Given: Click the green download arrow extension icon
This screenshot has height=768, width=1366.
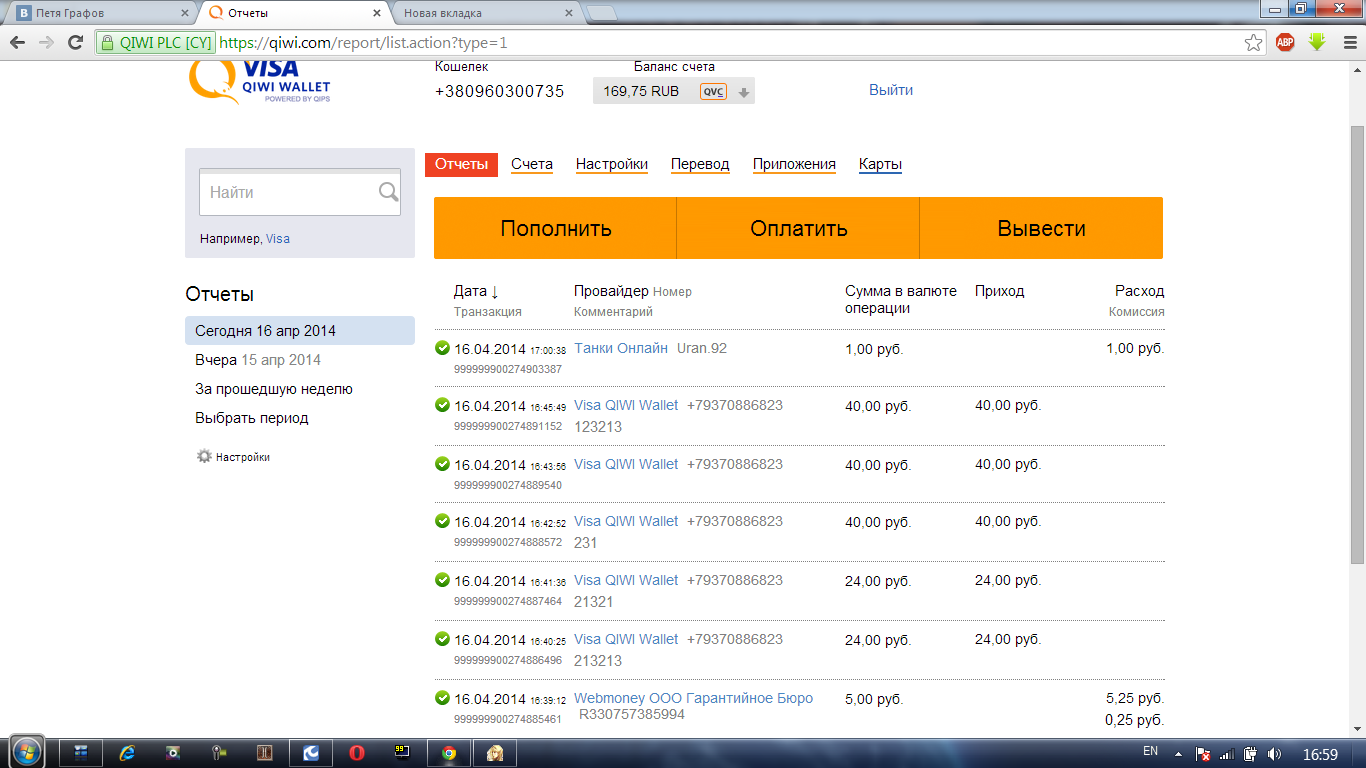Looking at the screenshot, I should [1317, 43].
